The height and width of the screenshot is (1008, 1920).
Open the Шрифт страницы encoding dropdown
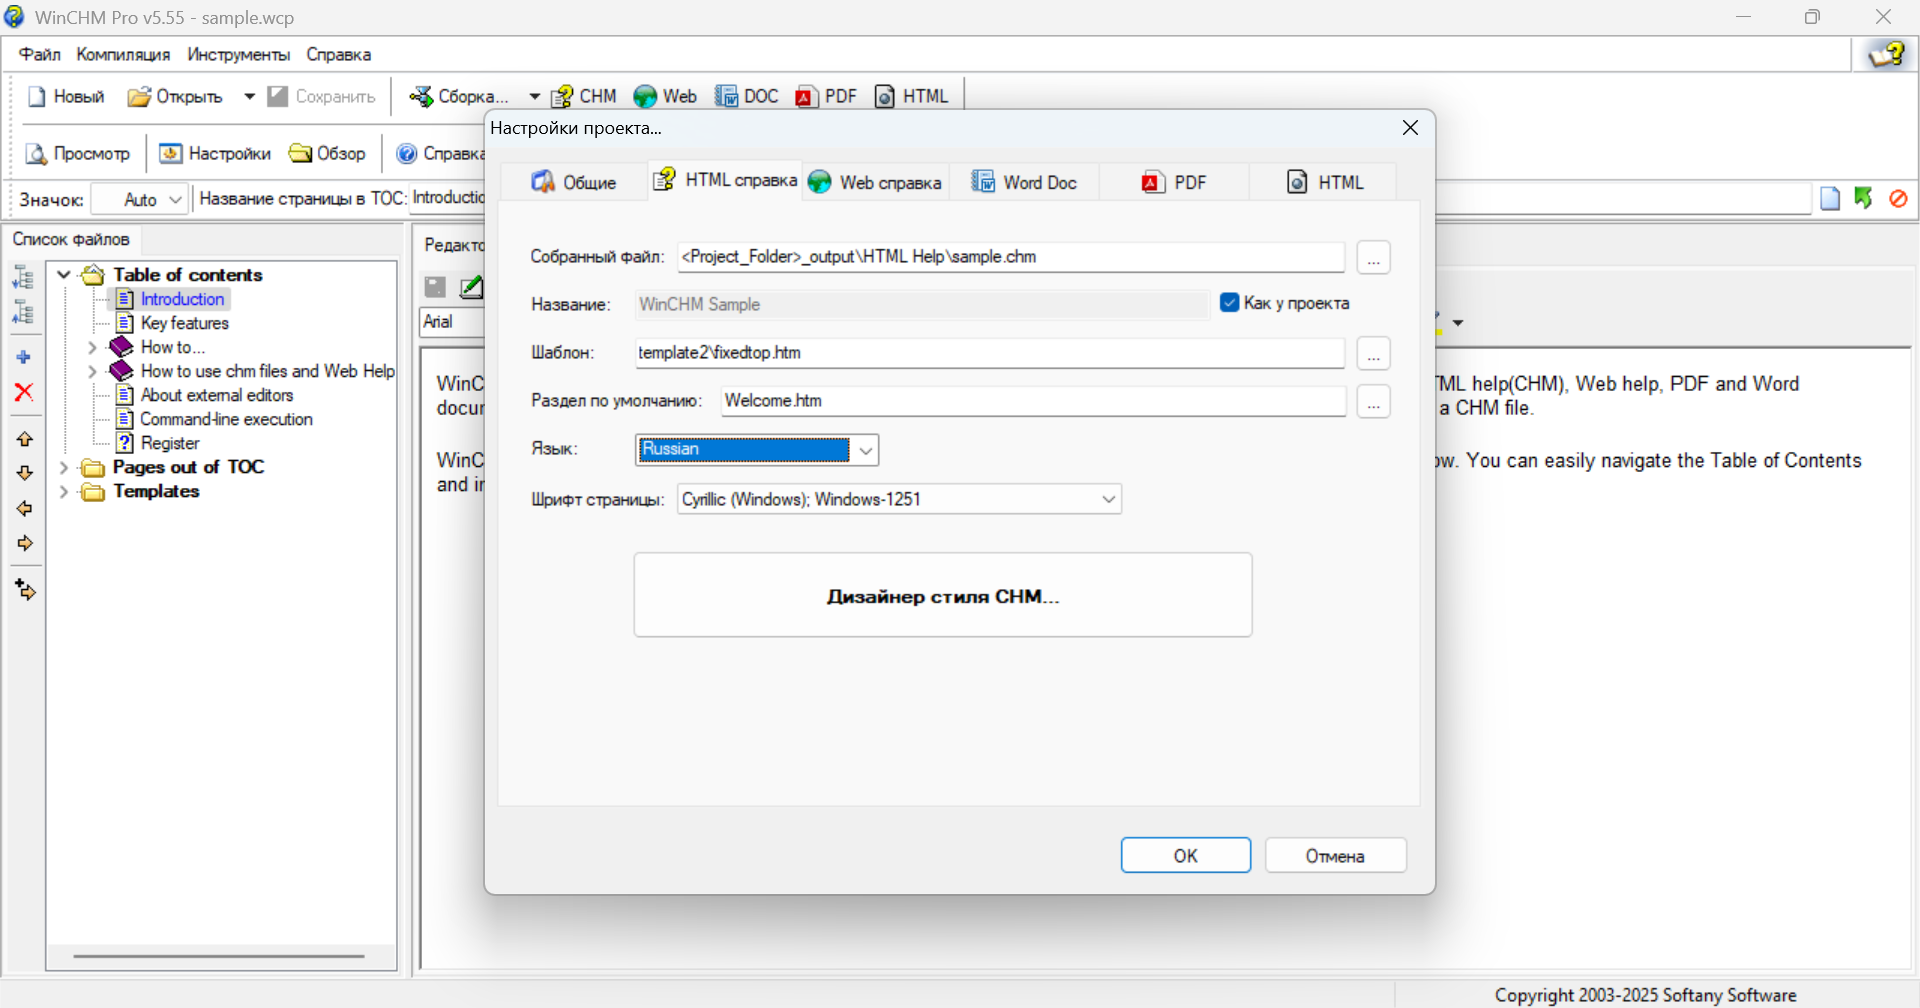tap(1108, 499)
